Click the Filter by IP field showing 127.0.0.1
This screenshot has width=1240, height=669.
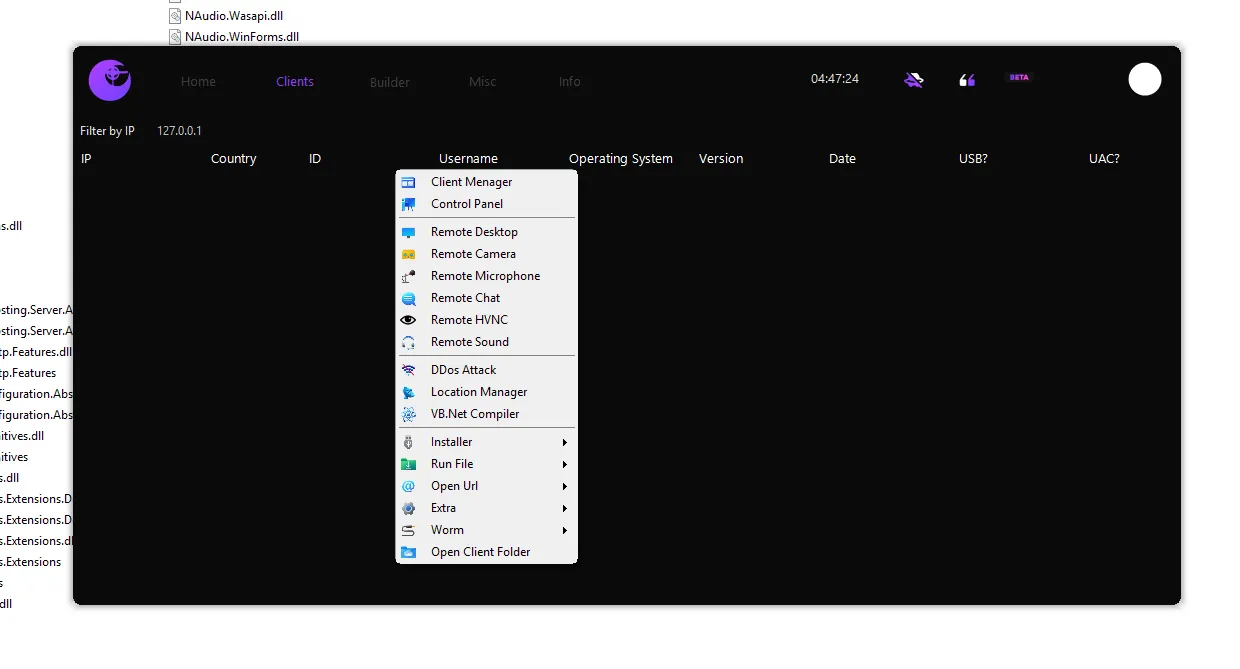[180, 131]
